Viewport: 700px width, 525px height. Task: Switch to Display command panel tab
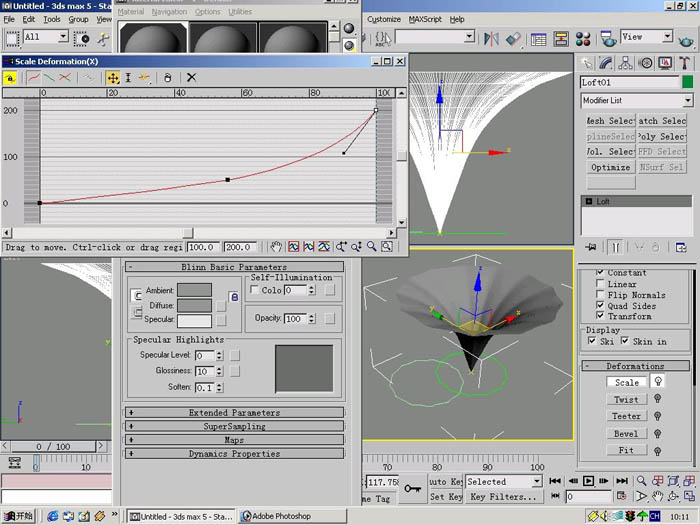pos(665,63)
